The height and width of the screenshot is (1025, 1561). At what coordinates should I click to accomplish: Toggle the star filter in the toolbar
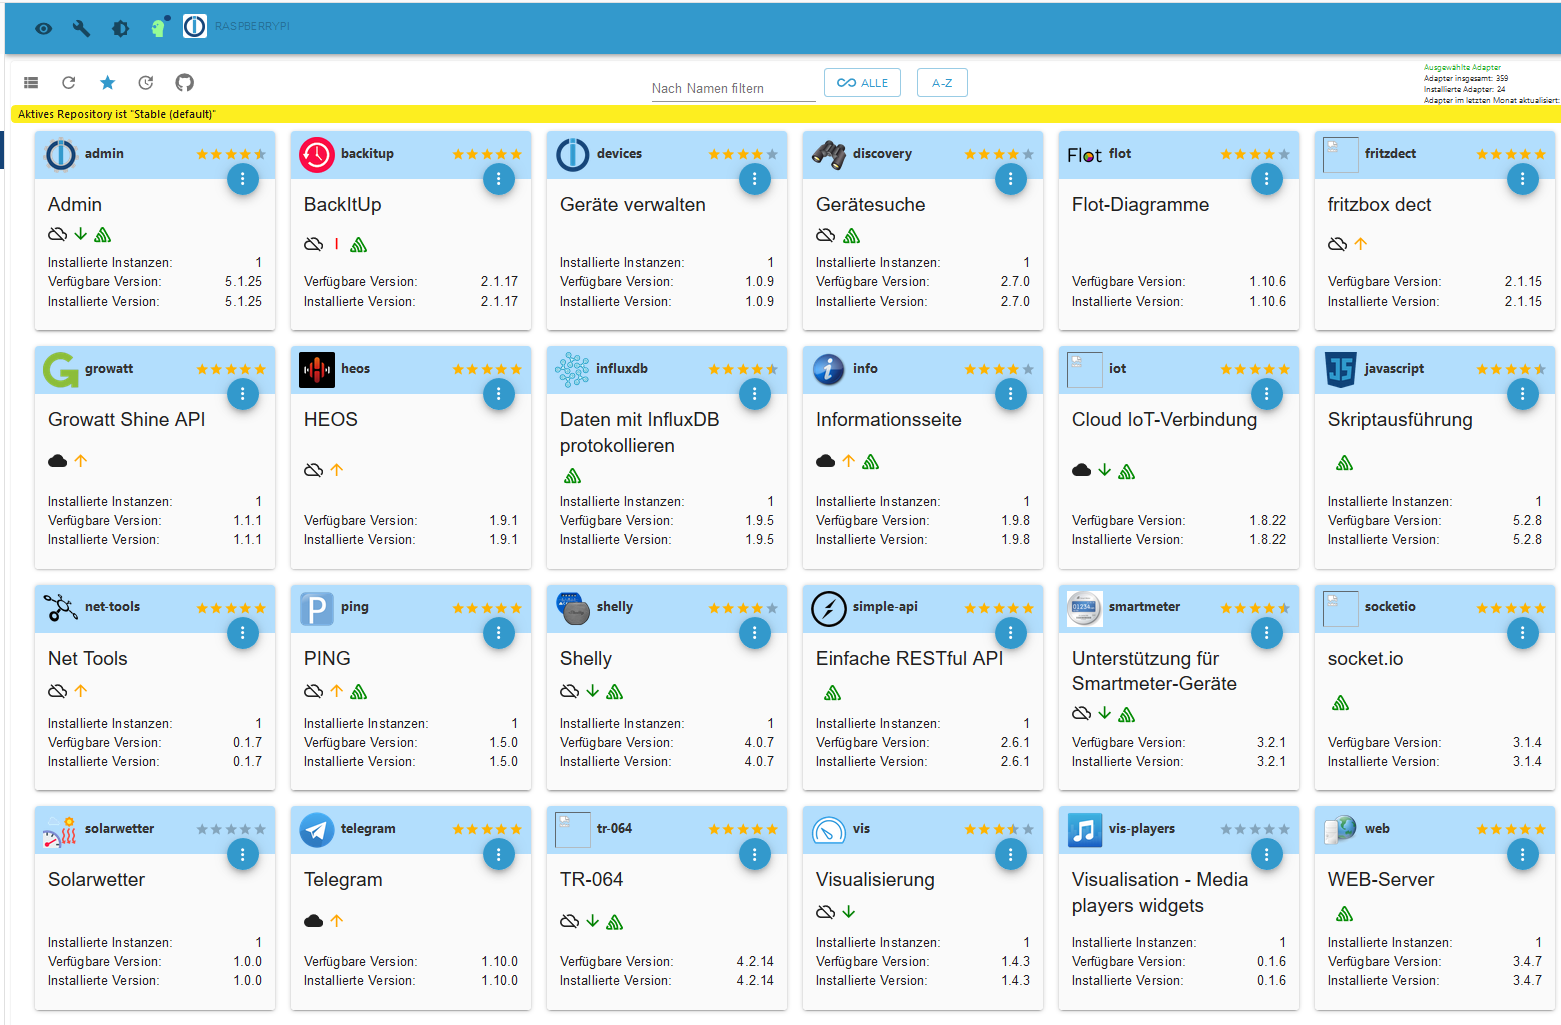[108, 82]
